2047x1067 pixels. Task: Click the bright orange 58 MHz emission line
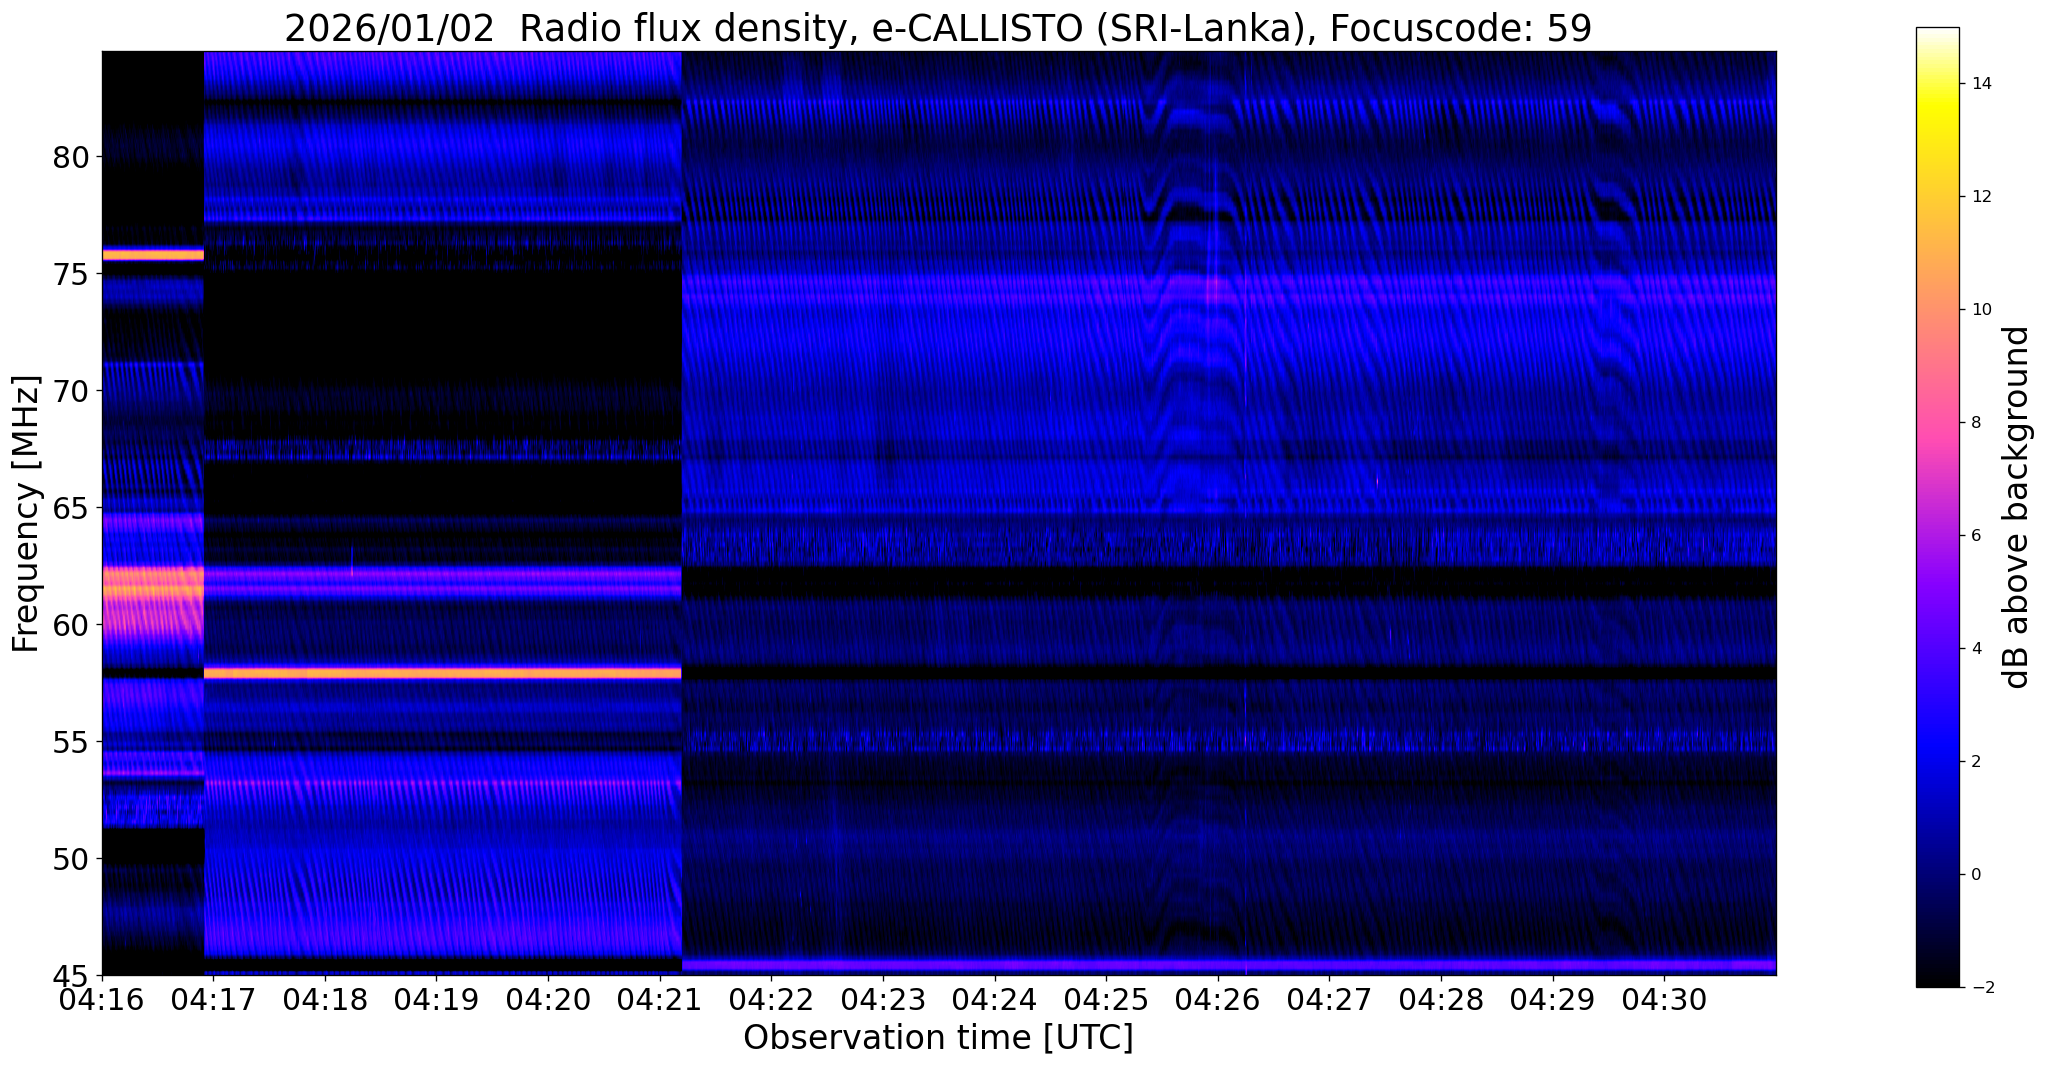click(x=442, y=673)
